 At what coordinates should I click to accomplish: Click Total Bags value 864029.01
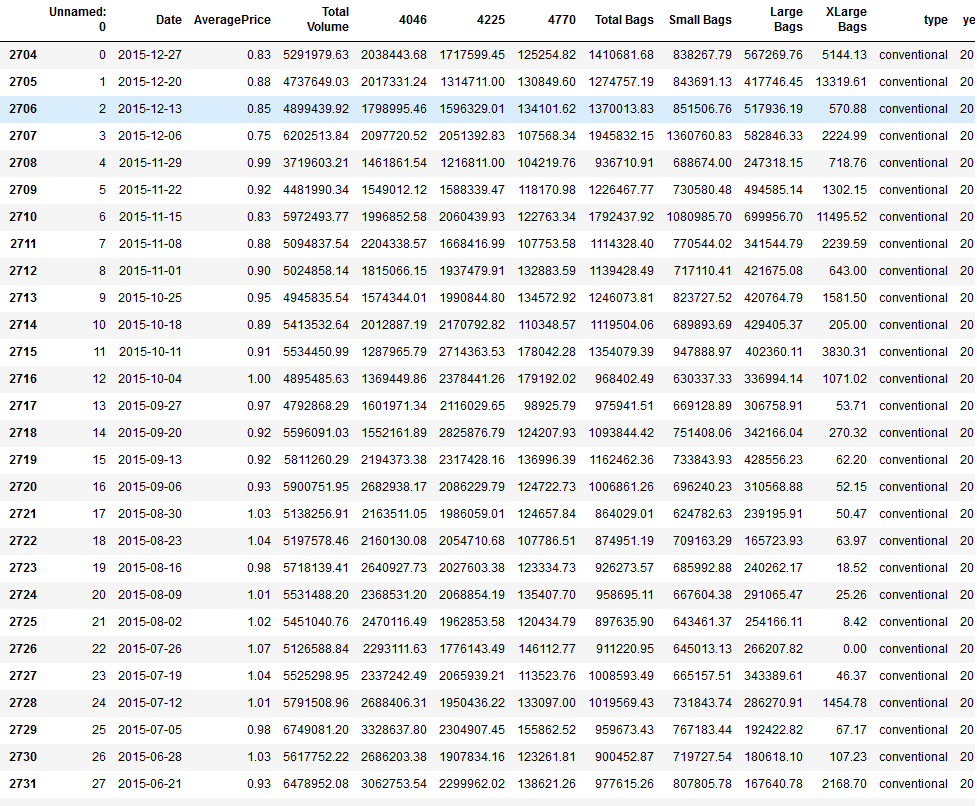pos(624,514)
